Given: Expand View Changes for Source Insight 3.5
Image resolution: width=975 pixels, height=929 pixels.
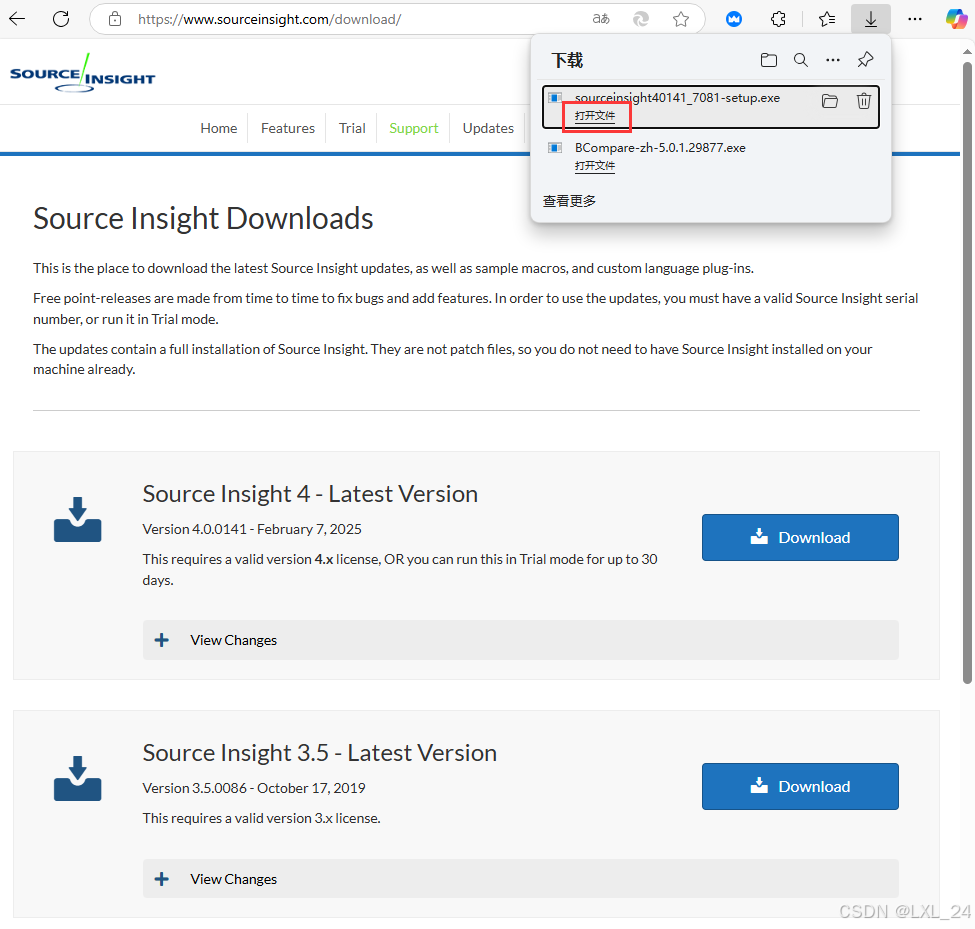Looking at the screenshot, I should [x=520, y=879].
